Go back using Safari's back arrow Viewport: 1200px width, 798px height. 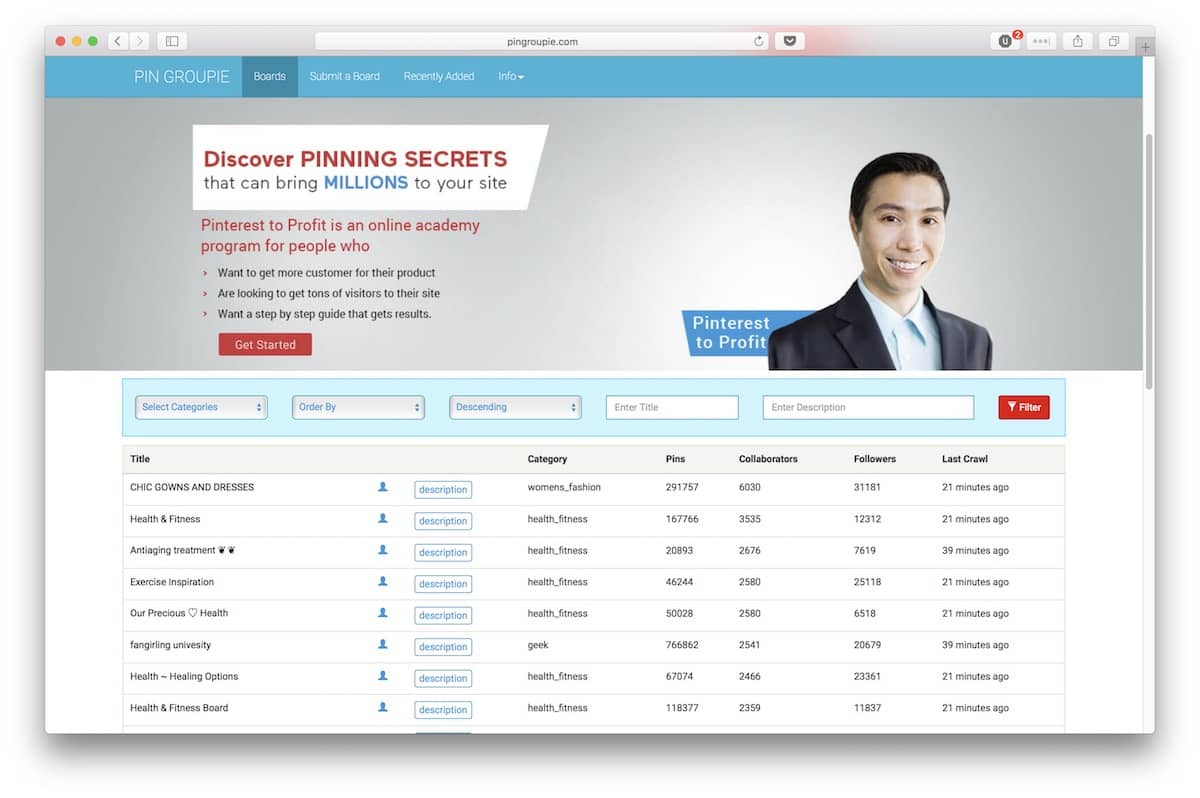(118, 41)
